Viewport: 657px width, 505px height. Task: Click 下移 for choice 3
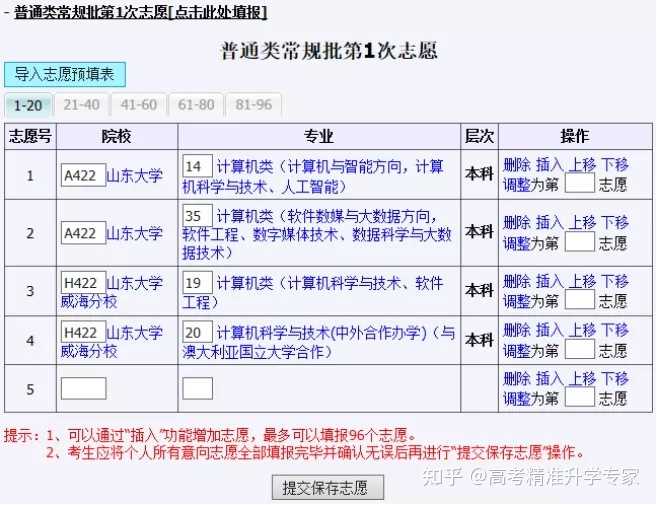(615, 281)
